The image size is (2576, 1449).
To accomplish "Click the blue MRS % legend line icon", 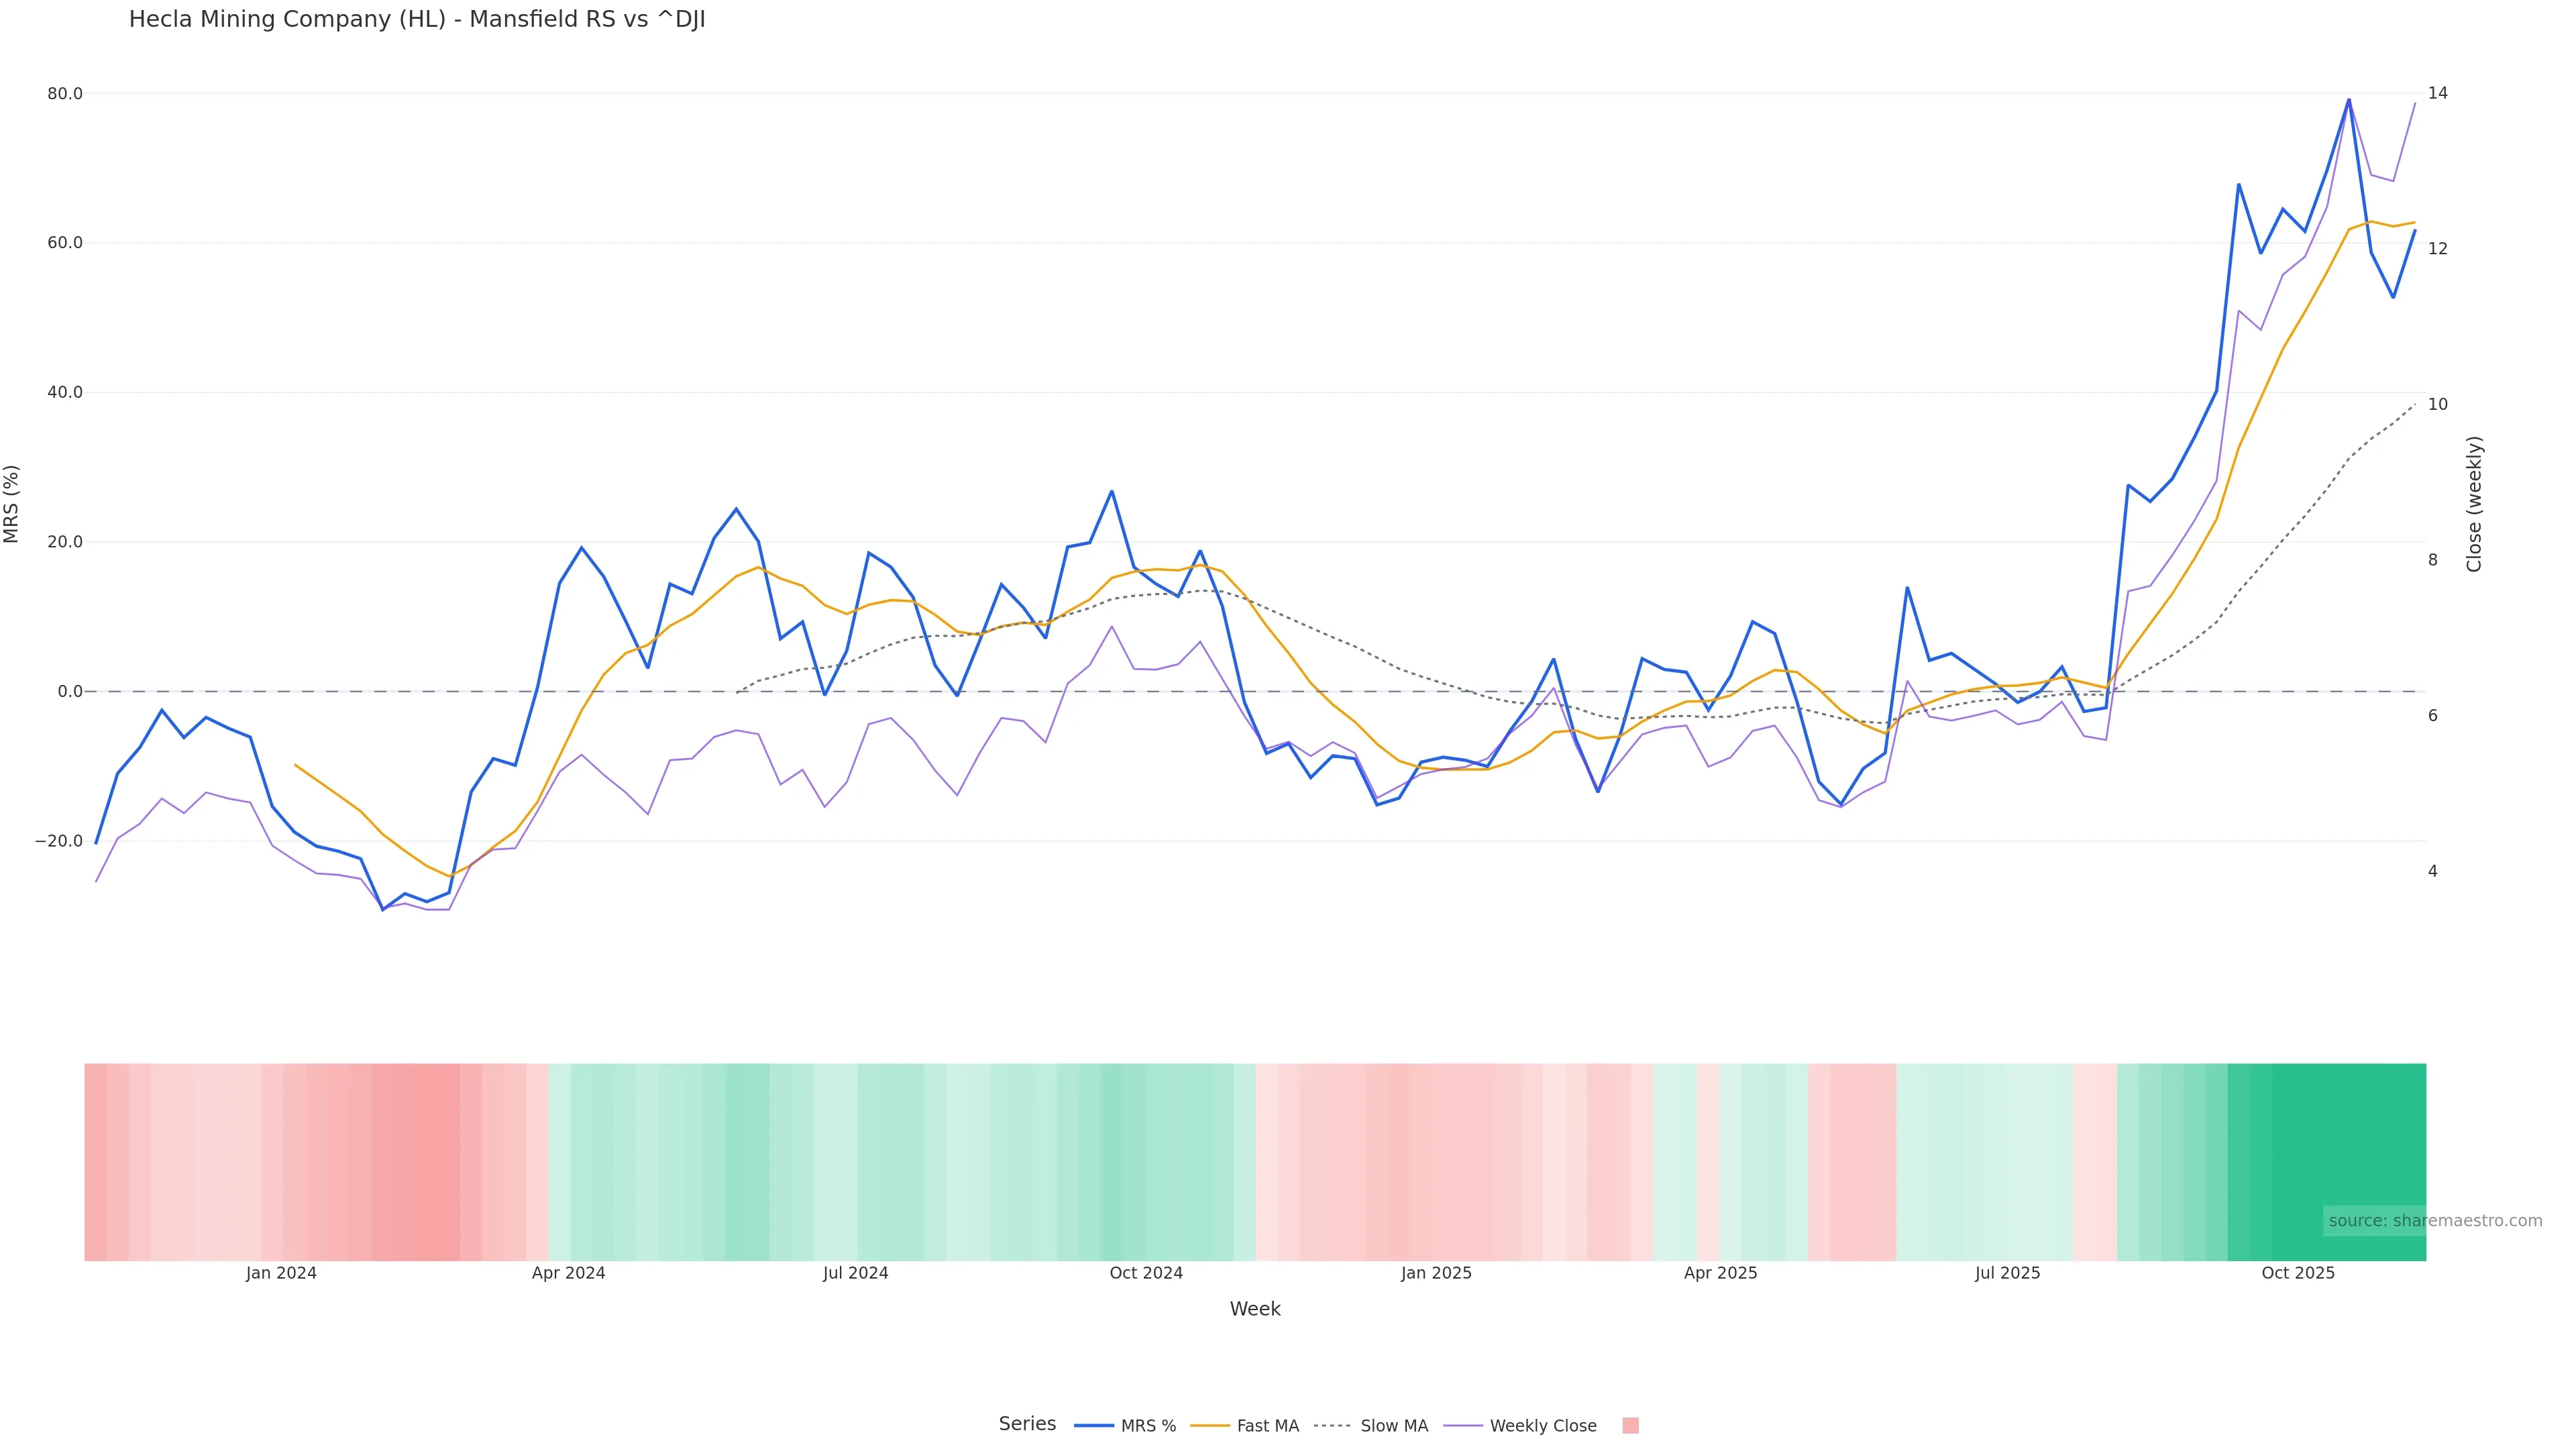I will (1094, 1426).
